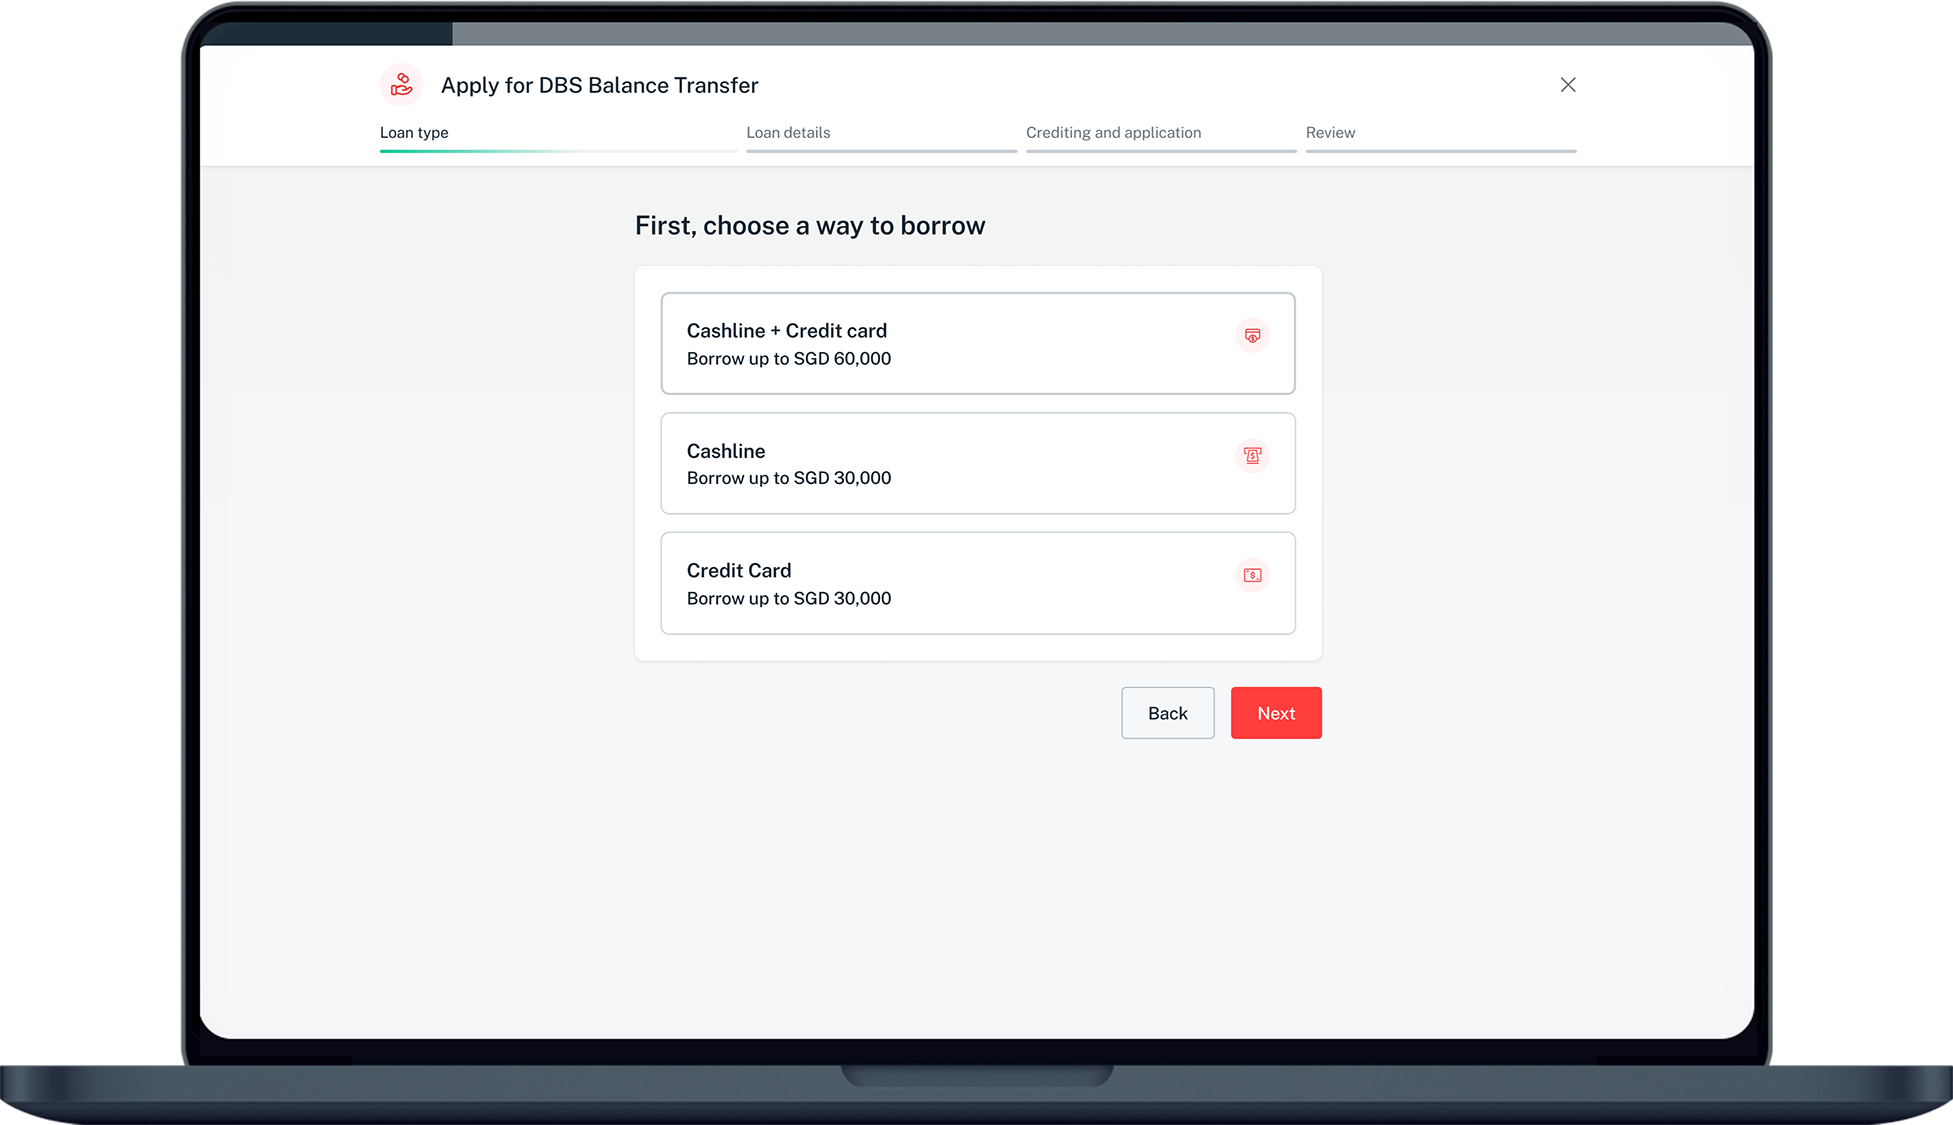Open the Loan details step
The width and height of the screenshot is (1953, 1125).
click(x=788, y=132)
